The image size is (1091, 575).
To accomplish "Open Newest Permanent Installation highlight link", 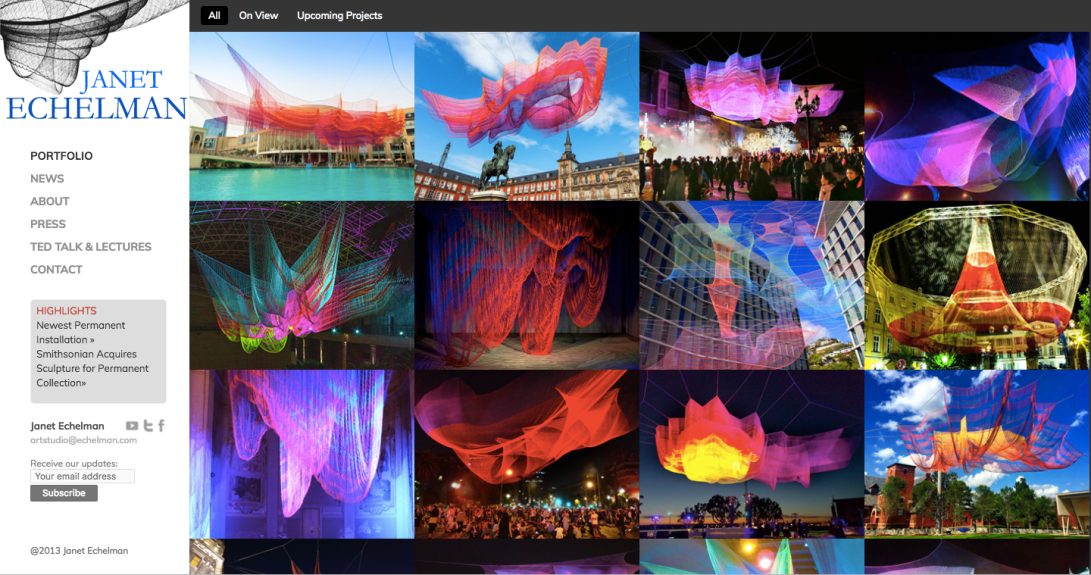I will [80, 332].
